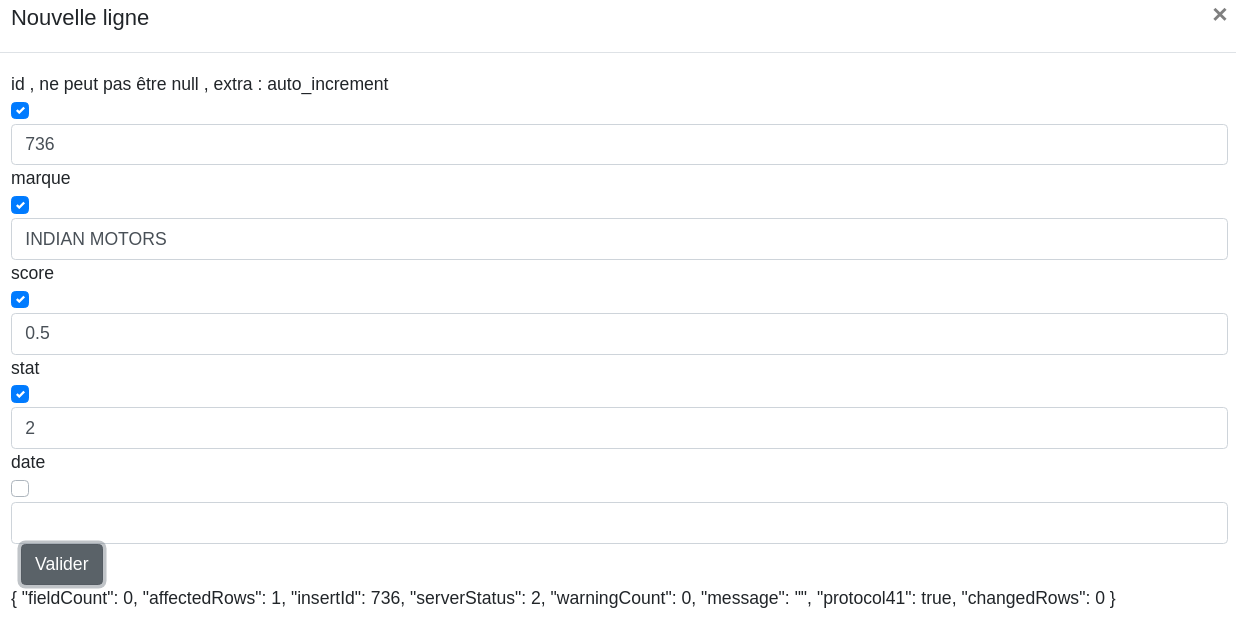Image resolution: width=1236 pixels, height=629 pixels.
Task: Click the marque field label
Action: click(41, 178)
